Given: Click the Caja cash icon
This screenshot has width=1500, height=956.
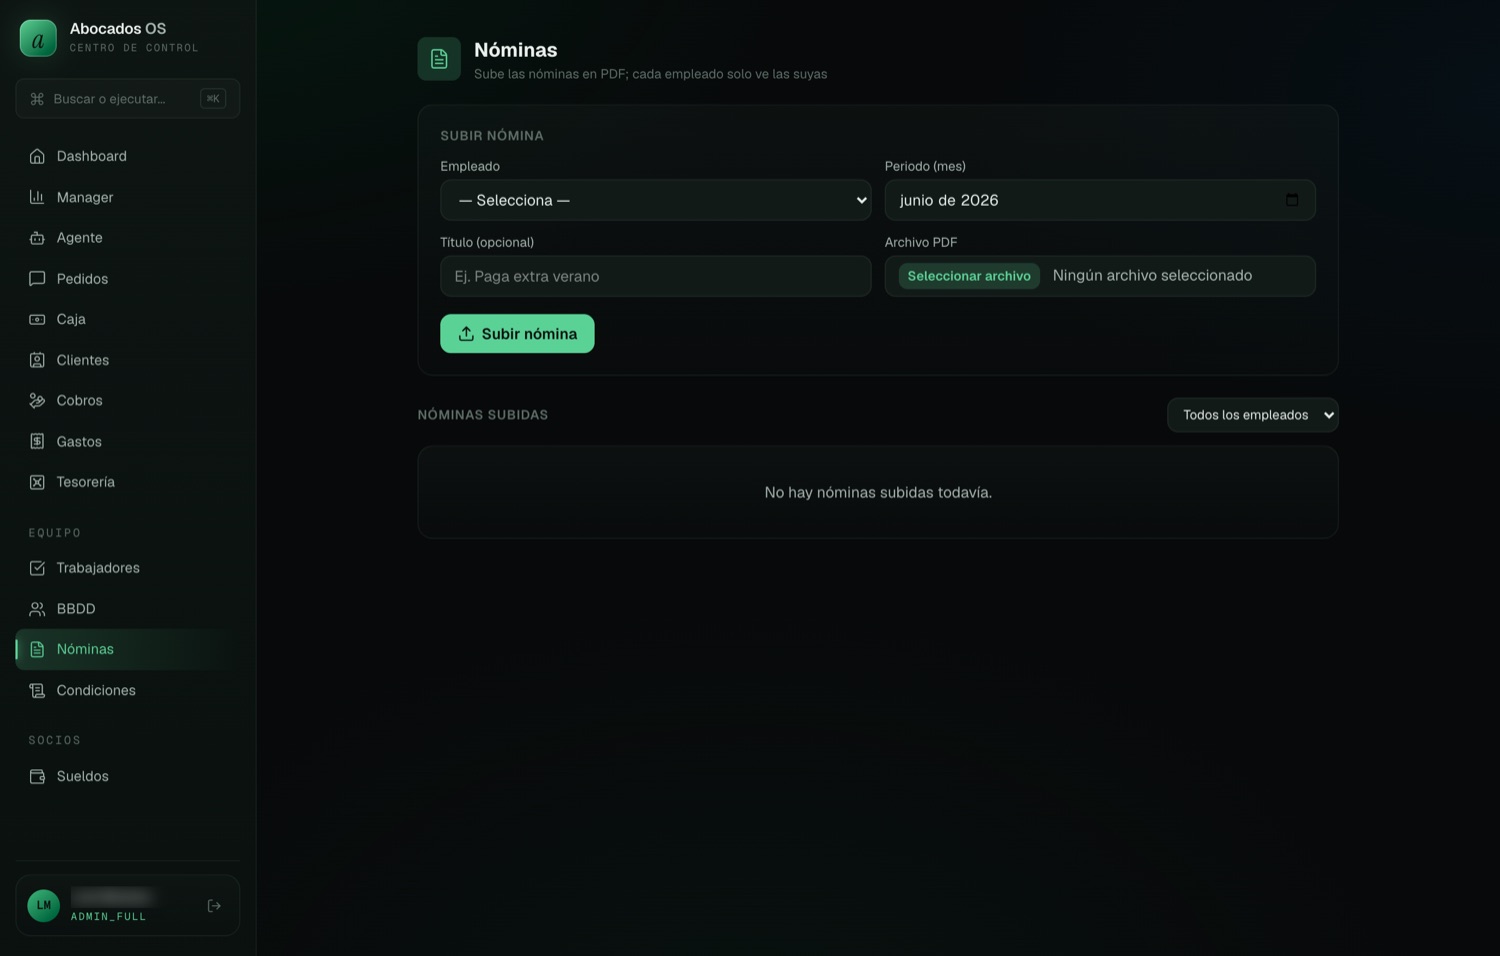Looking at the screenshot, I should [x=37, y=319].
